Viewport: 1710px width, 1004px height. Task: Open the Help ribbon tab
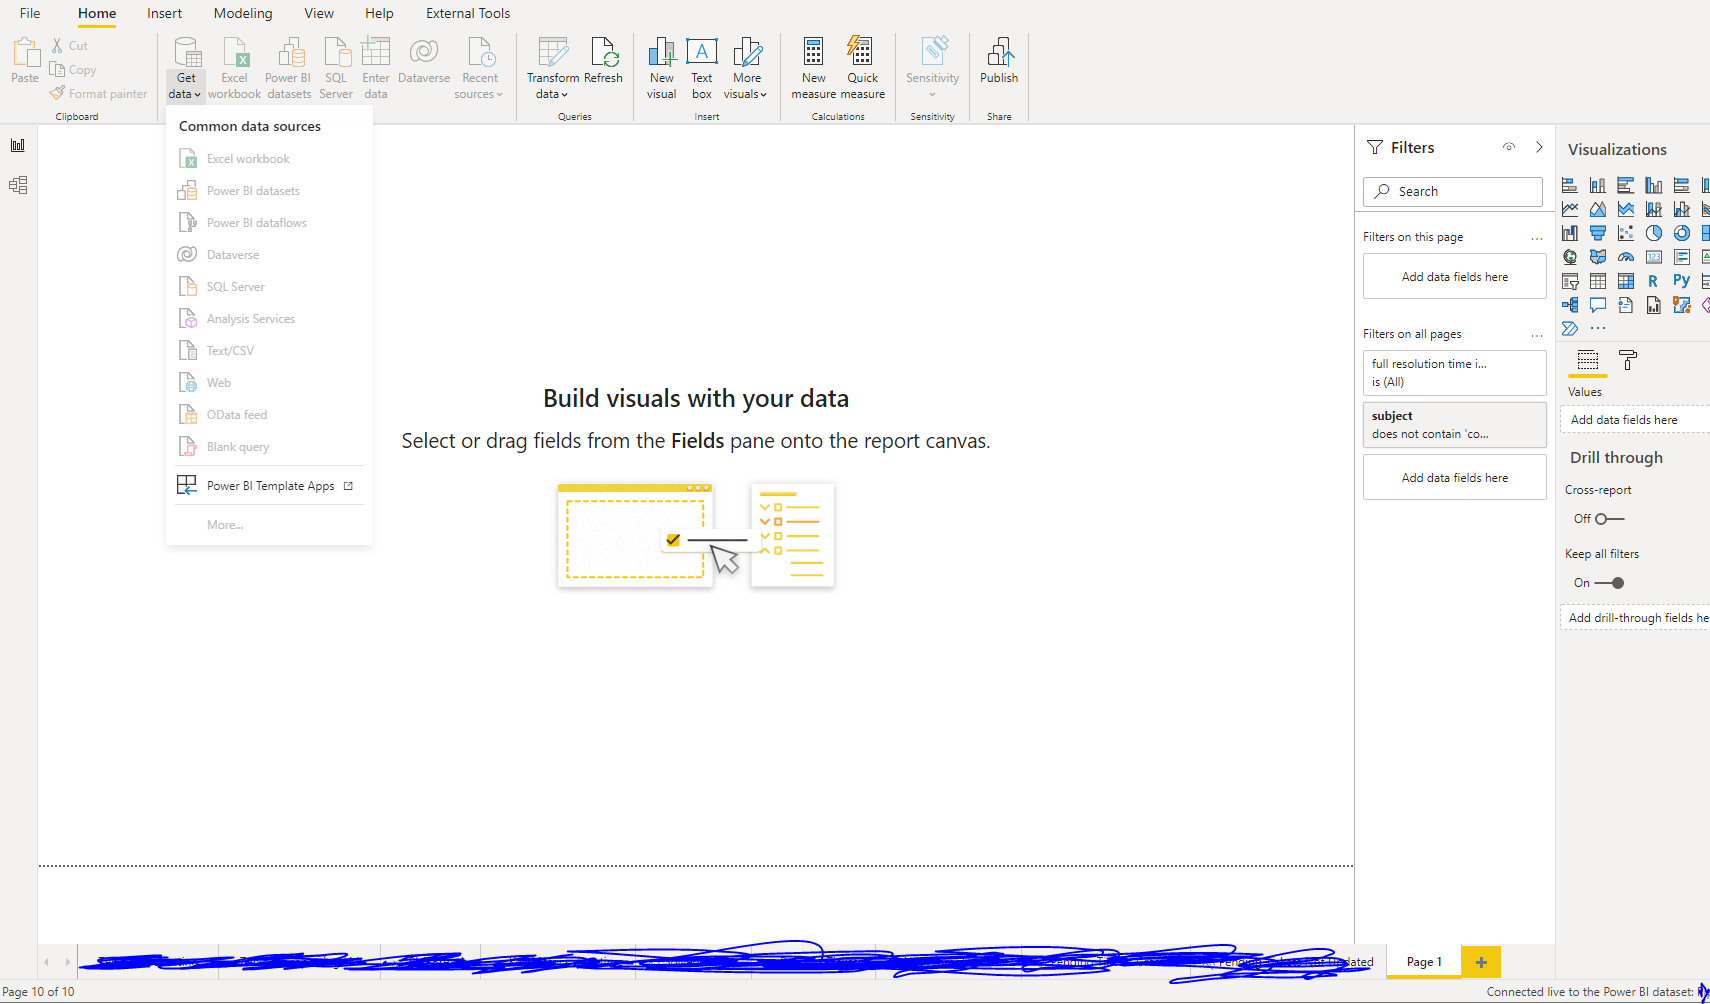pyautogui.click(x=379, y=13)
